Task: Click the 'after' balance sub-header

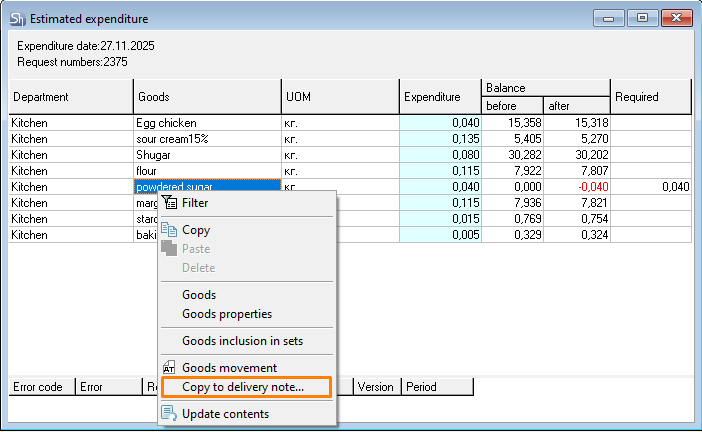Action: (x=575, y=106)
